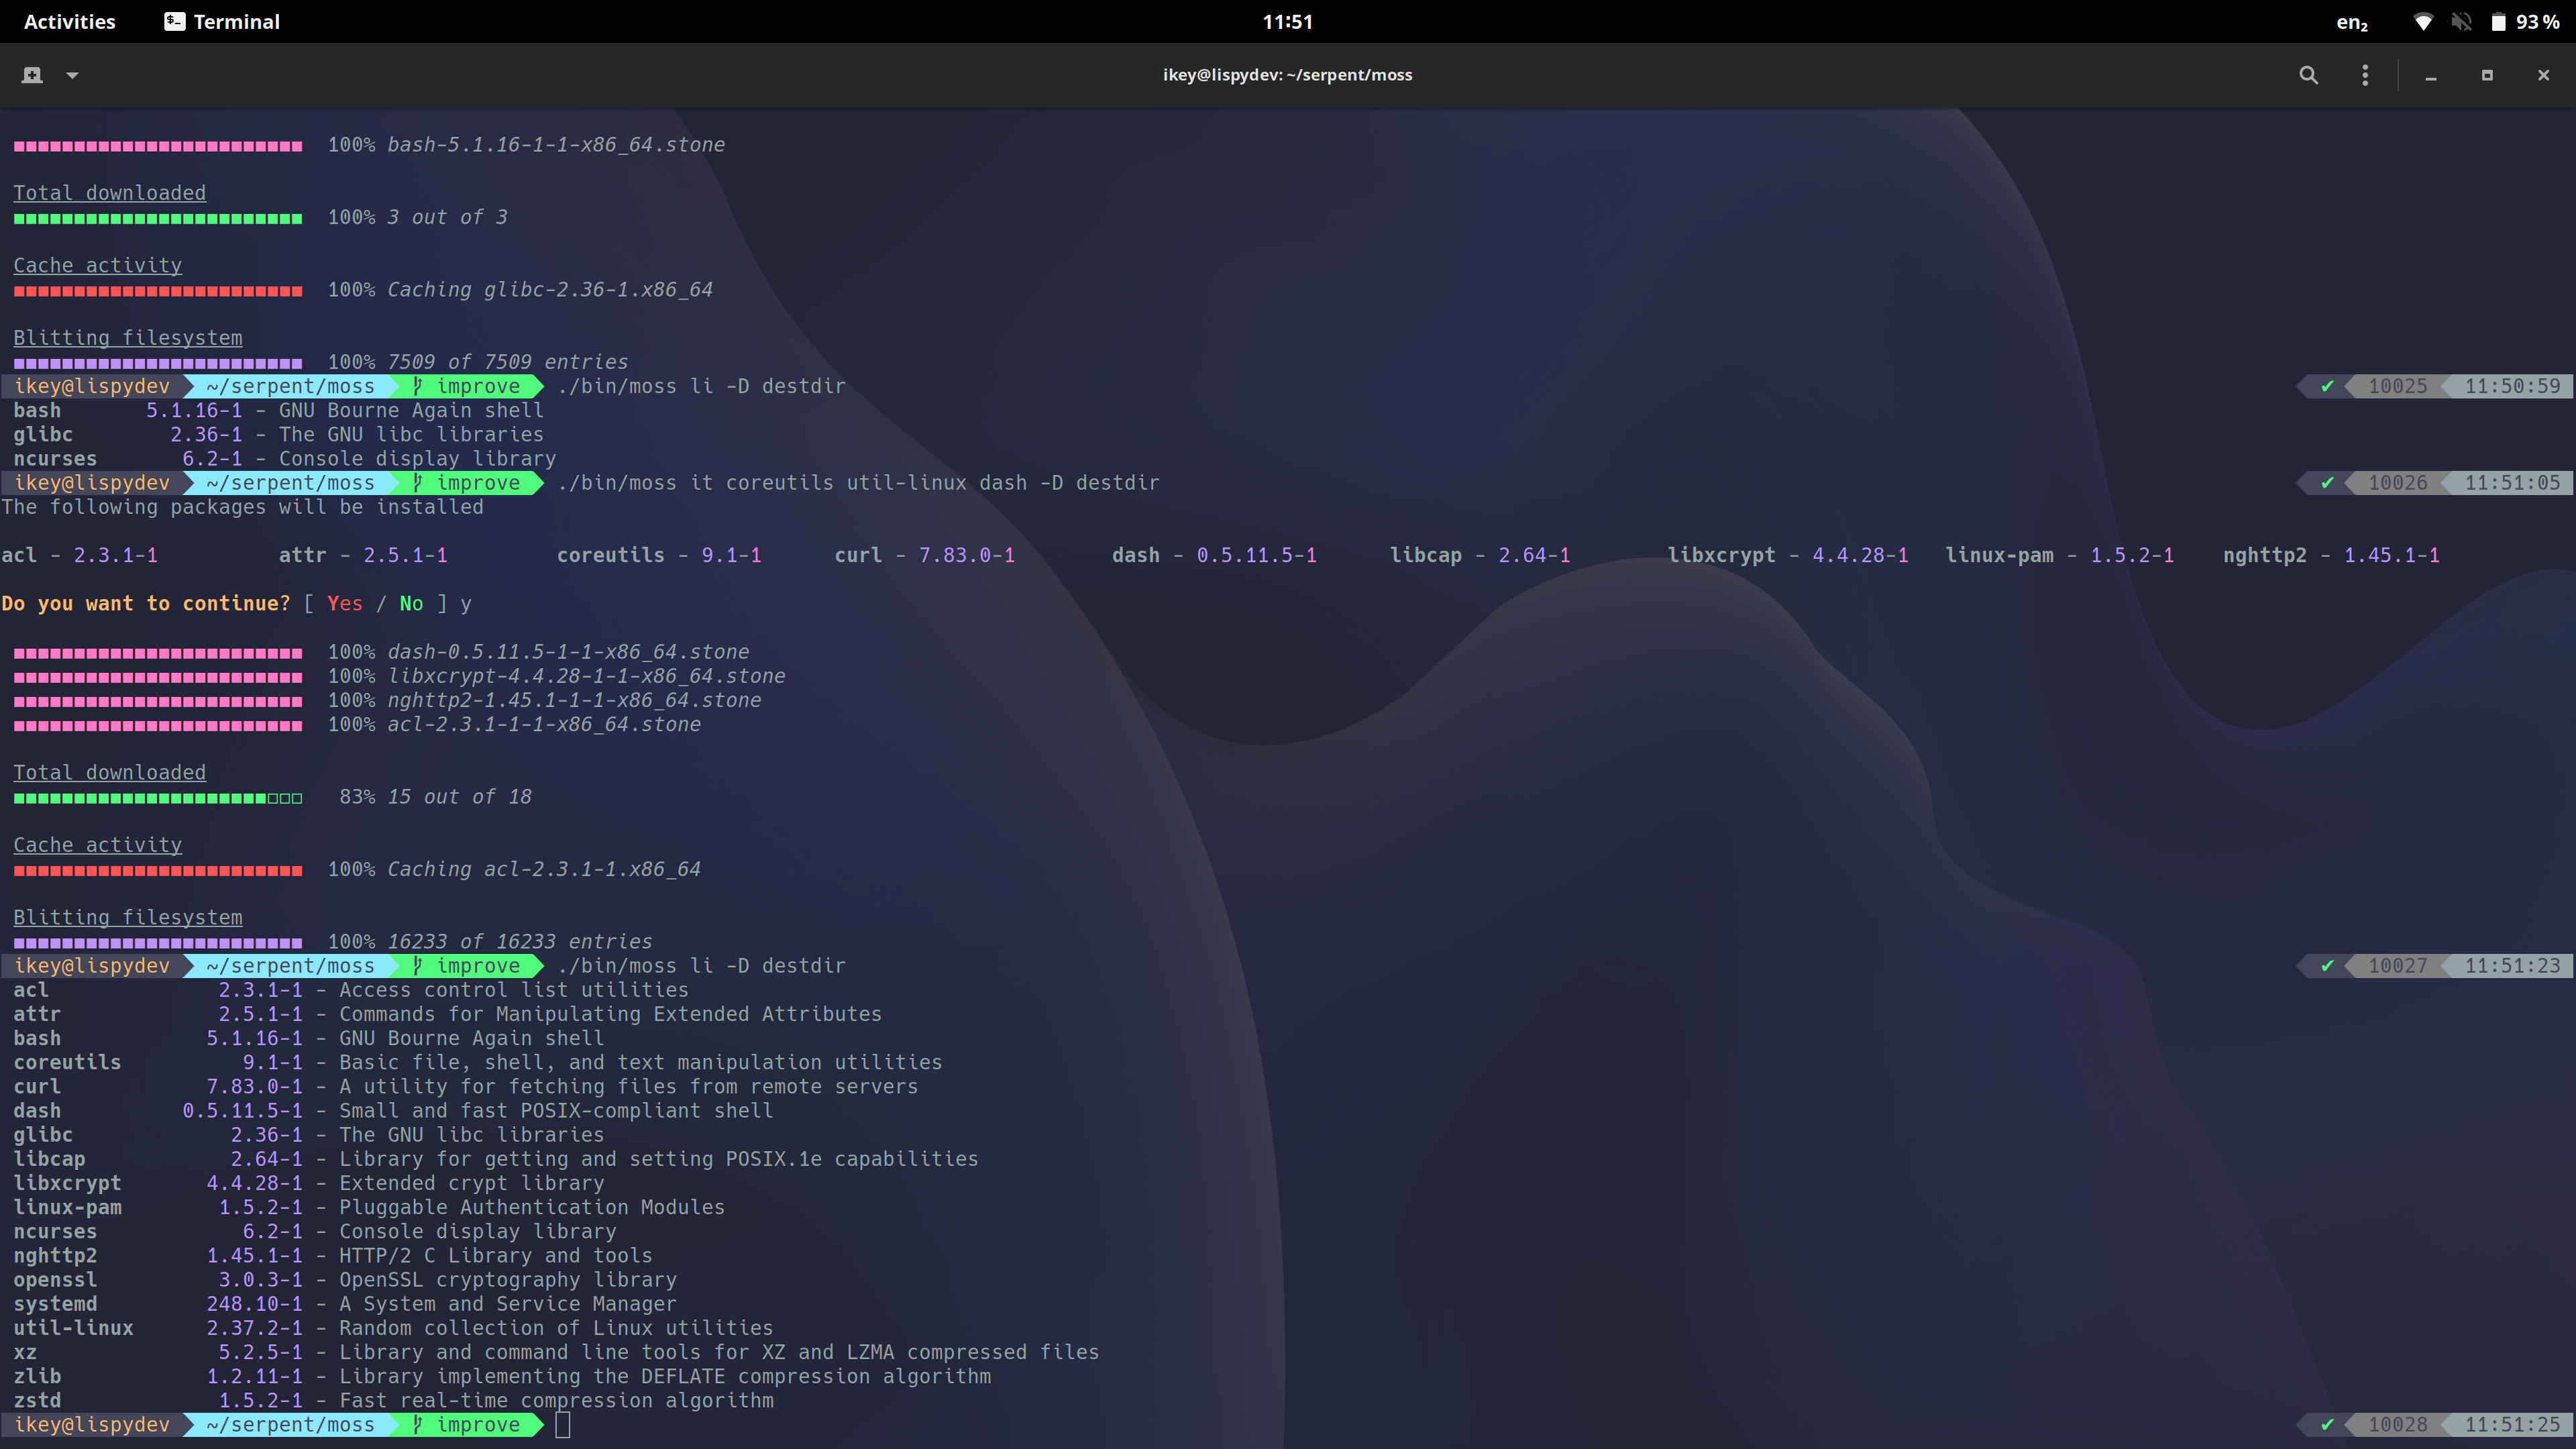This screenshot has height=1449, width=2576.
Task: Click the muted sound icon in the system tray
Action: (2462, 21)
